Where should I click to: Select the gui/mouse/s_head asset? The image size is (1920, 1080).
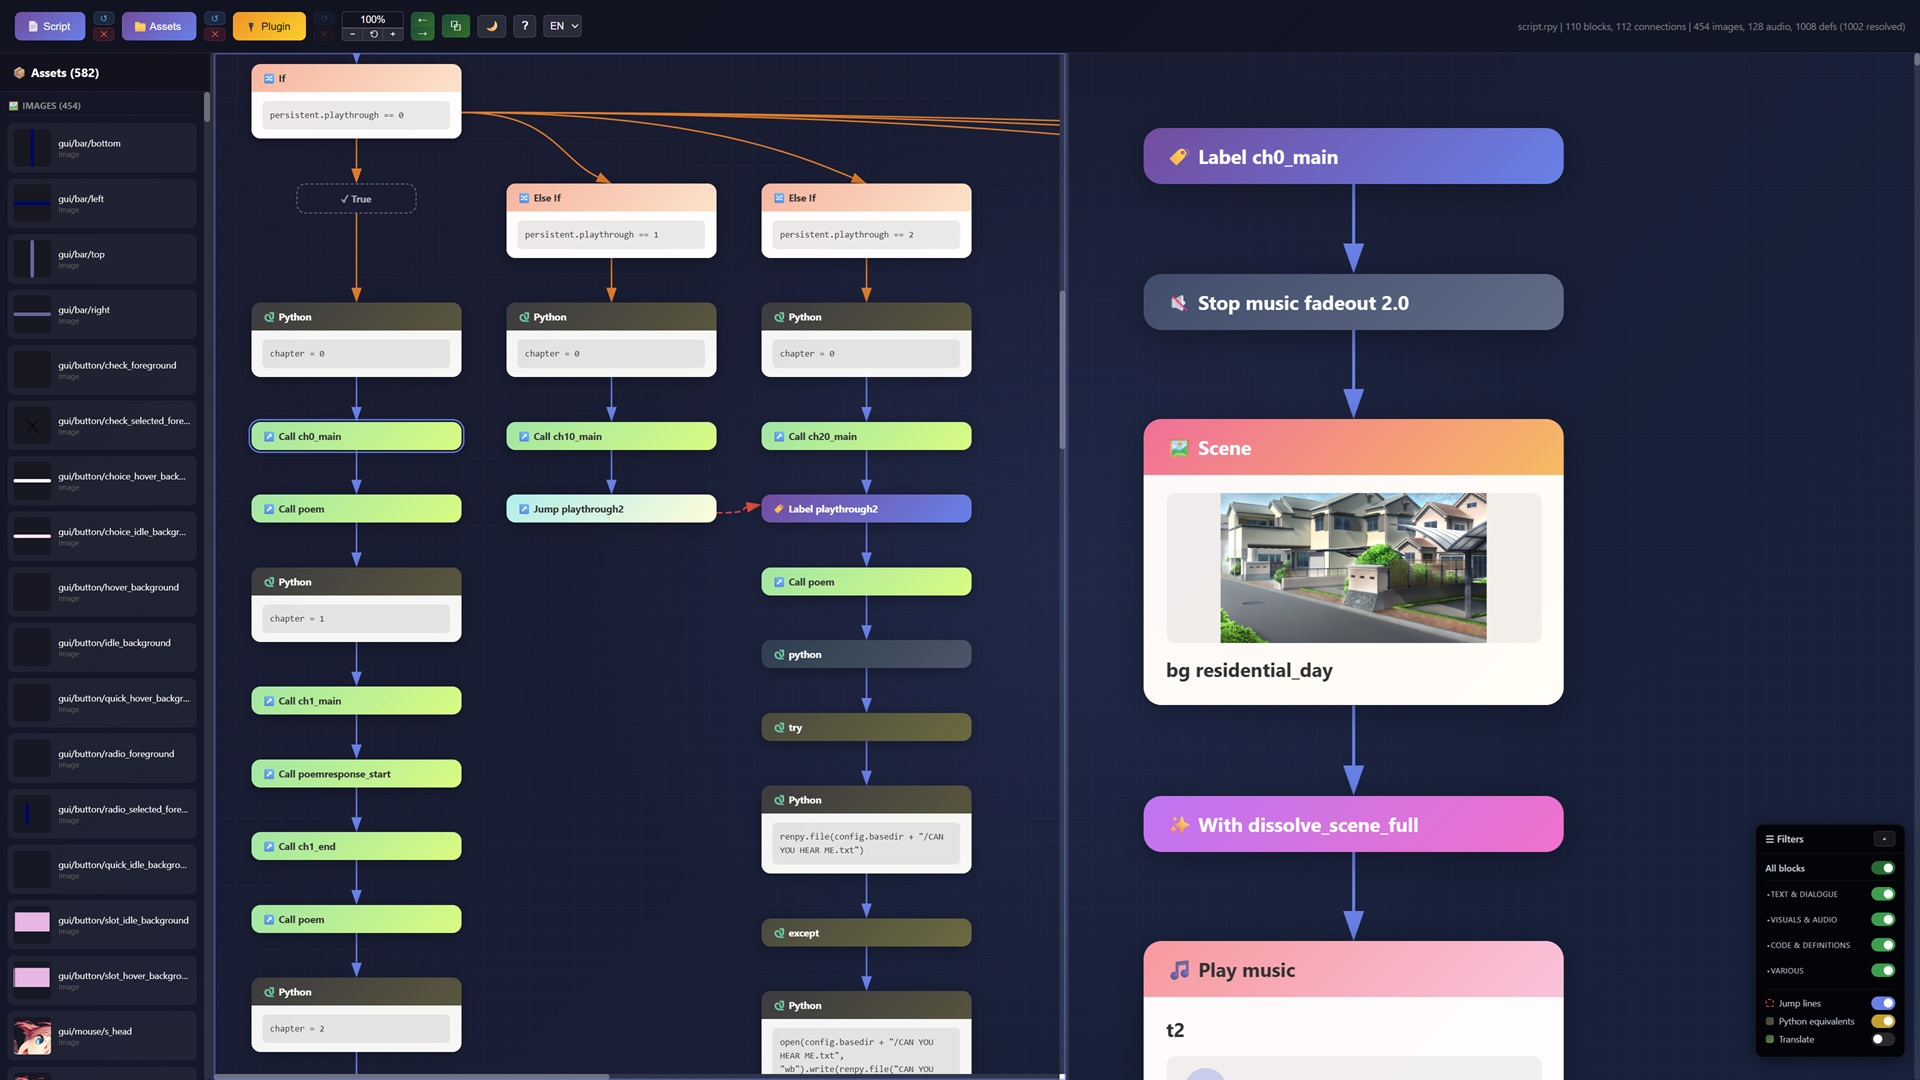pyautogui.click(x=102, y=1036)
